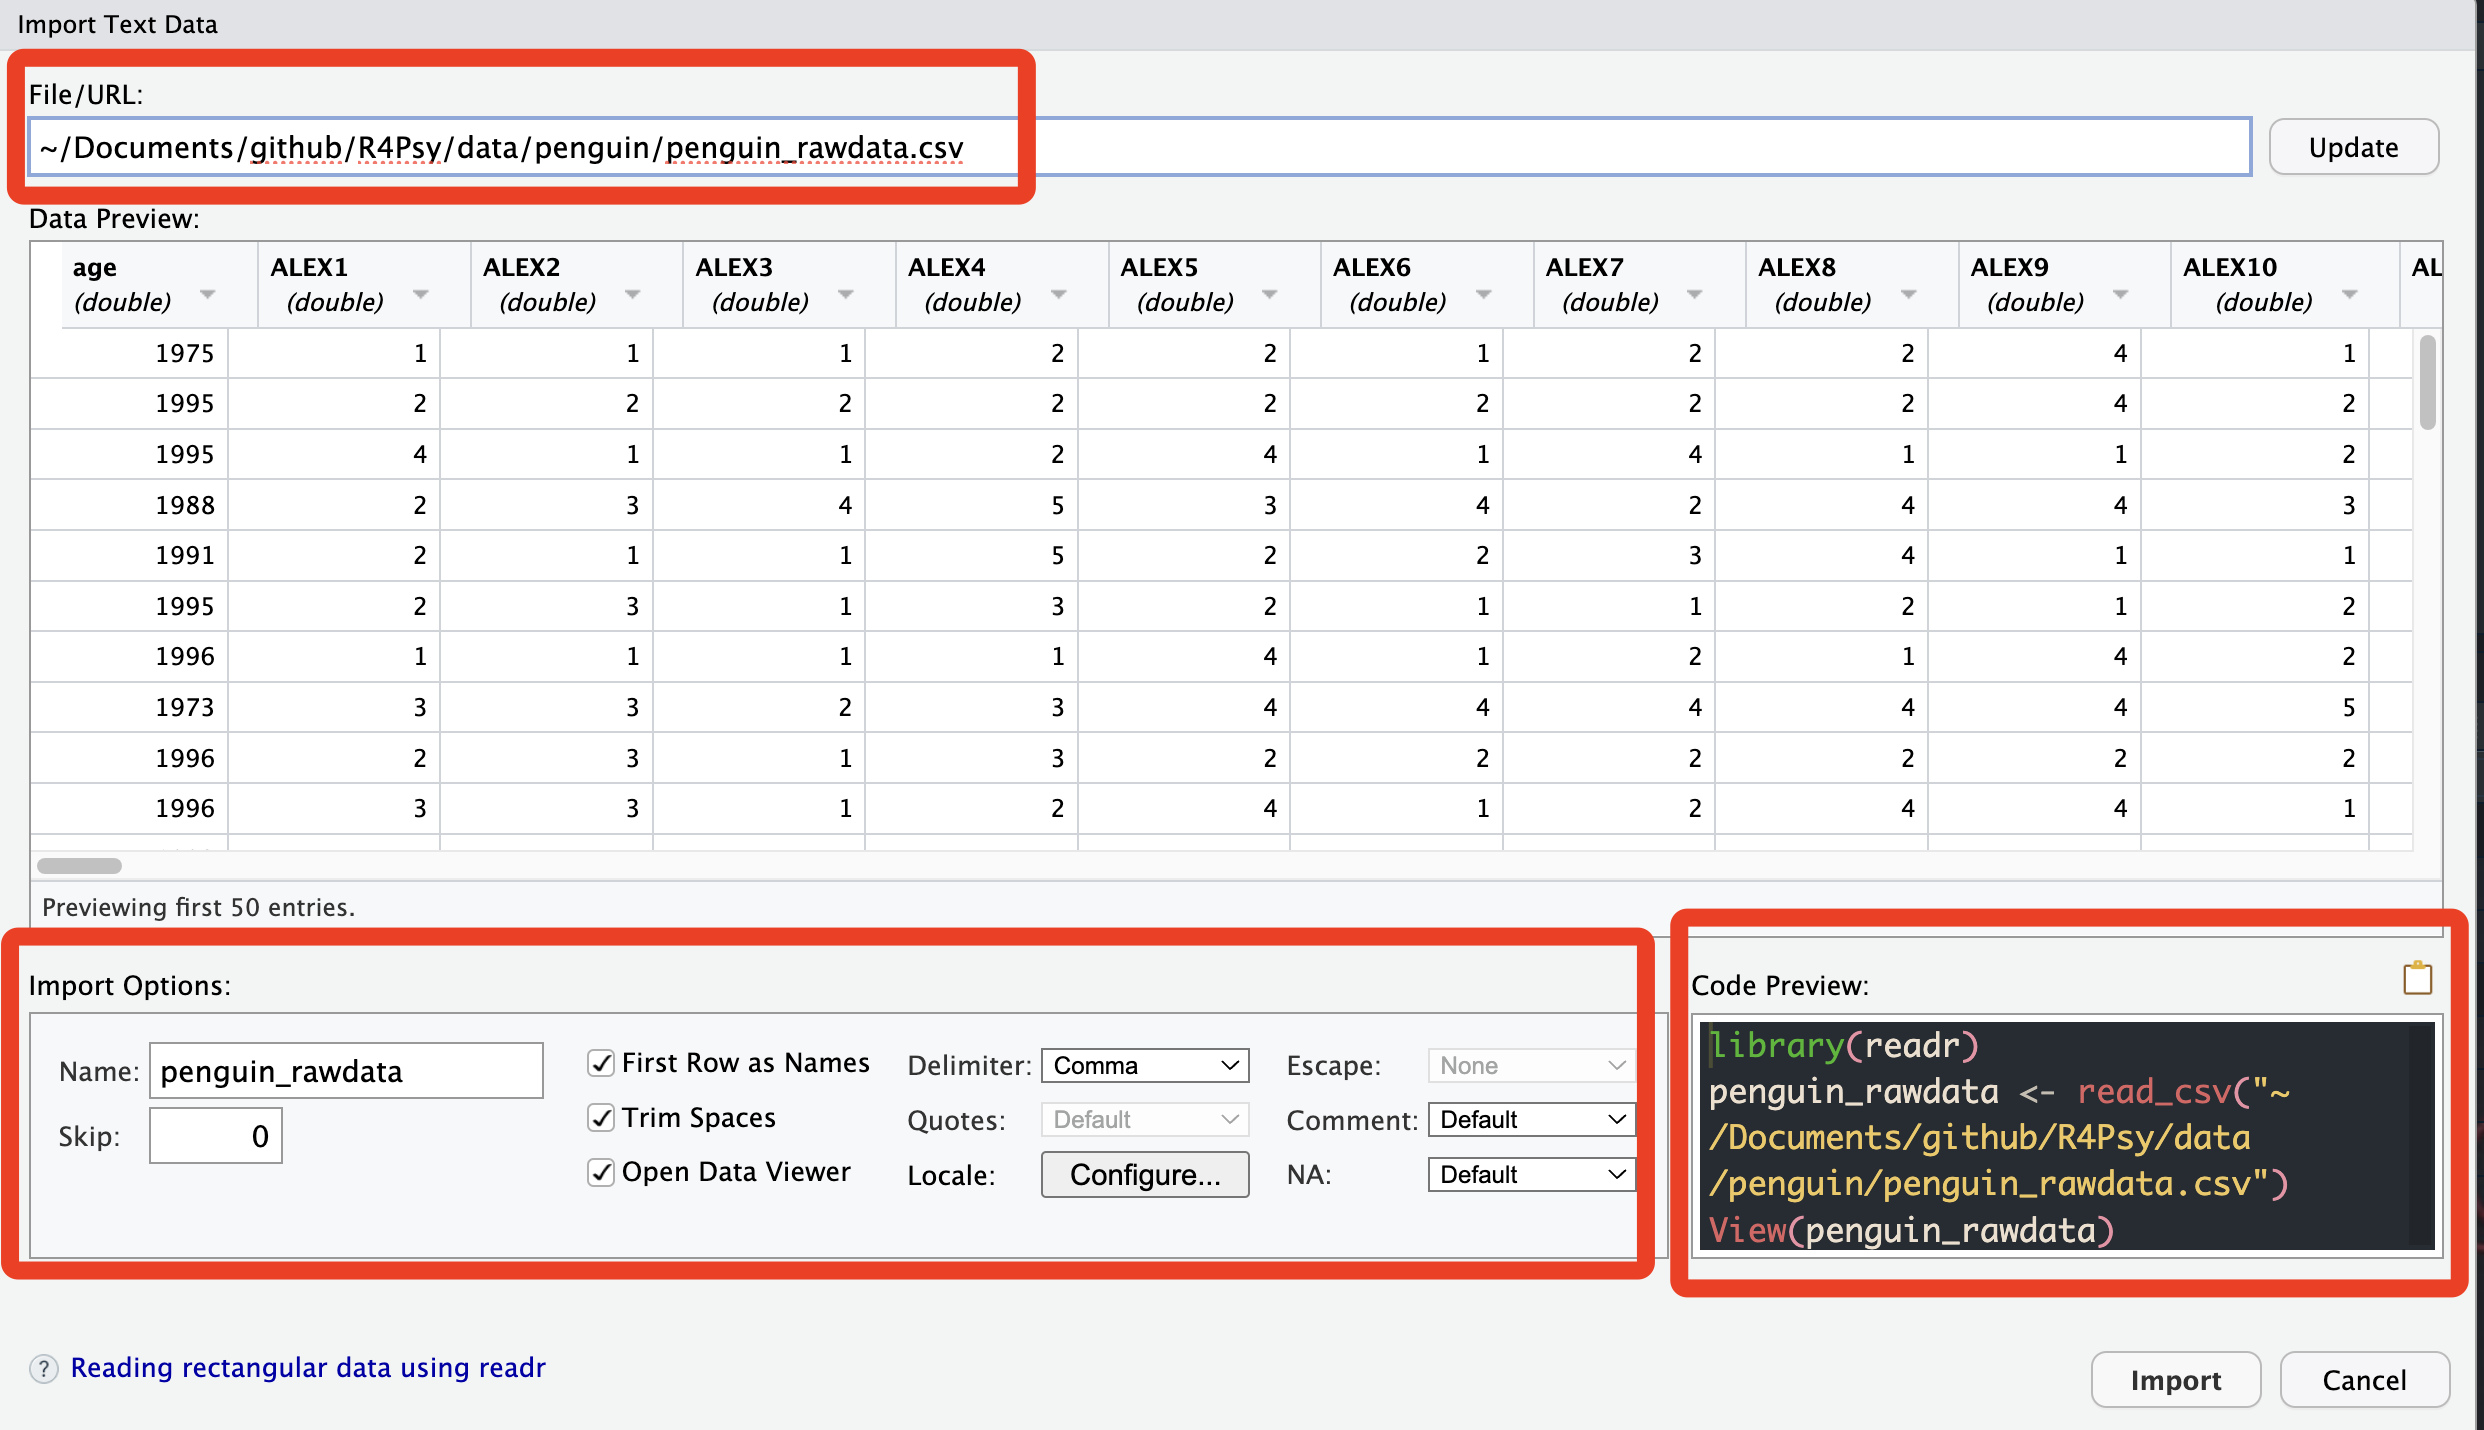The width and height of the screenshot is (2484, 1430).
Task: Open the Comment Default dropdown
Action: pyautogui.click(x=1531, y=1120)
